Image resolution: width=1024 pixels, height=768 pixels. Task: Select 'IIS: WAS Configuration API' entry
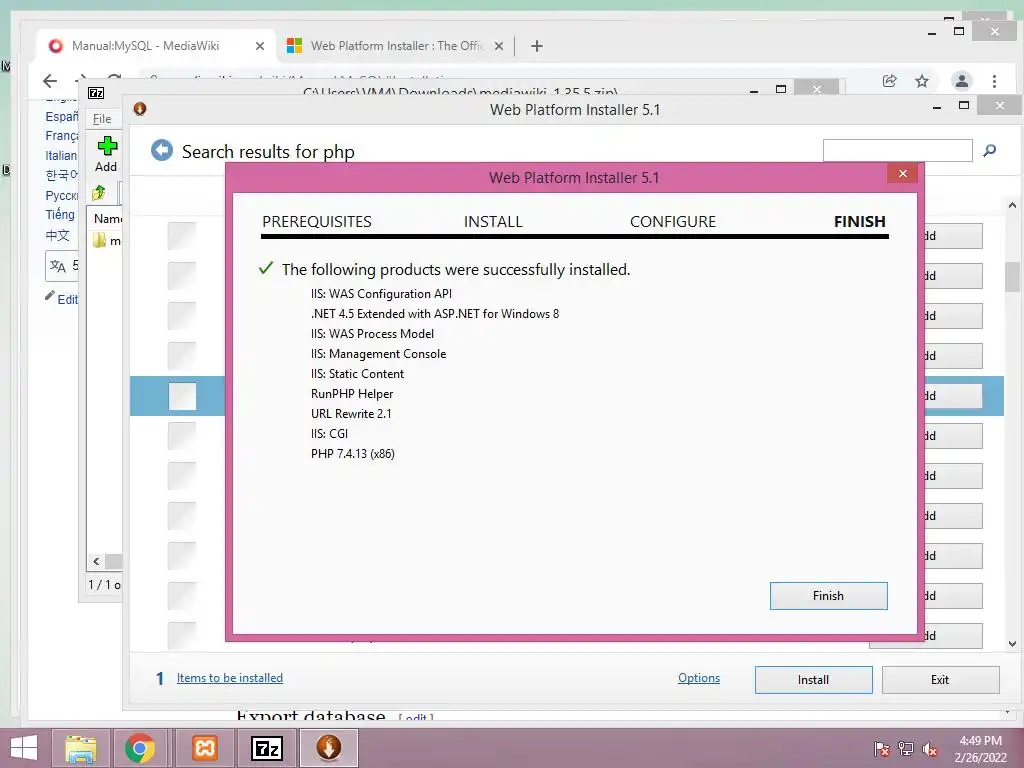(381, 294)
